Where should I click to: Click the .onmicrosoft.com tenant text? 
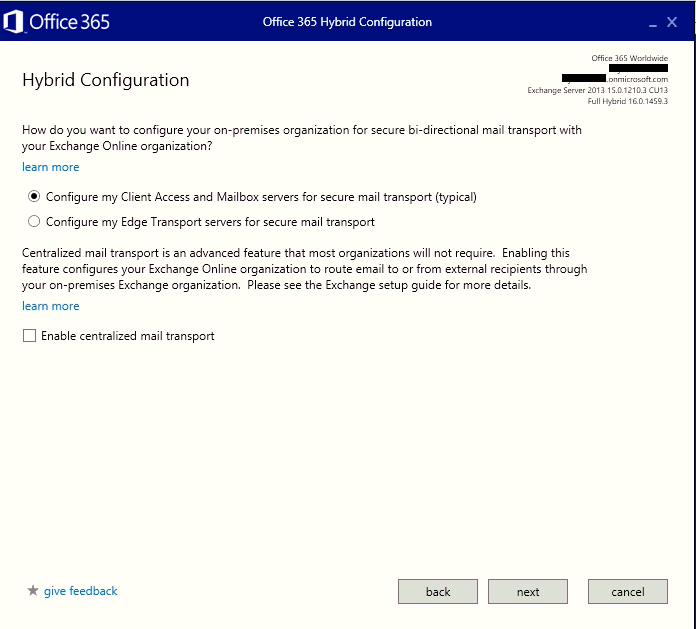click(637, 79)
